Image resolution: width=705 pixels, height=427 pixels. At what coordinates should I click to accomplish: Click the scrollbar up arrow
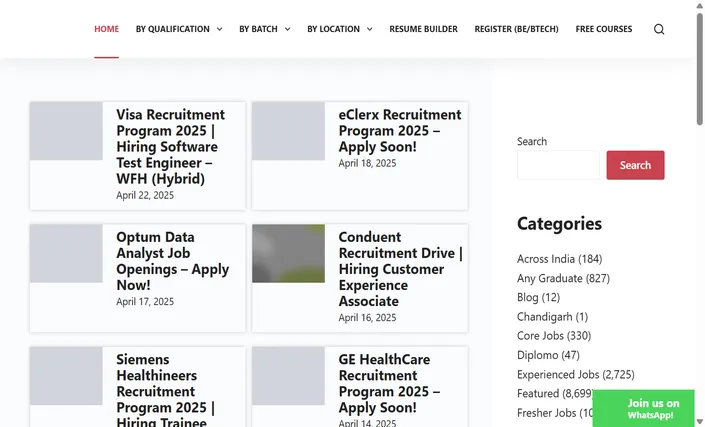pyautogui.click(x=700, y=5)
